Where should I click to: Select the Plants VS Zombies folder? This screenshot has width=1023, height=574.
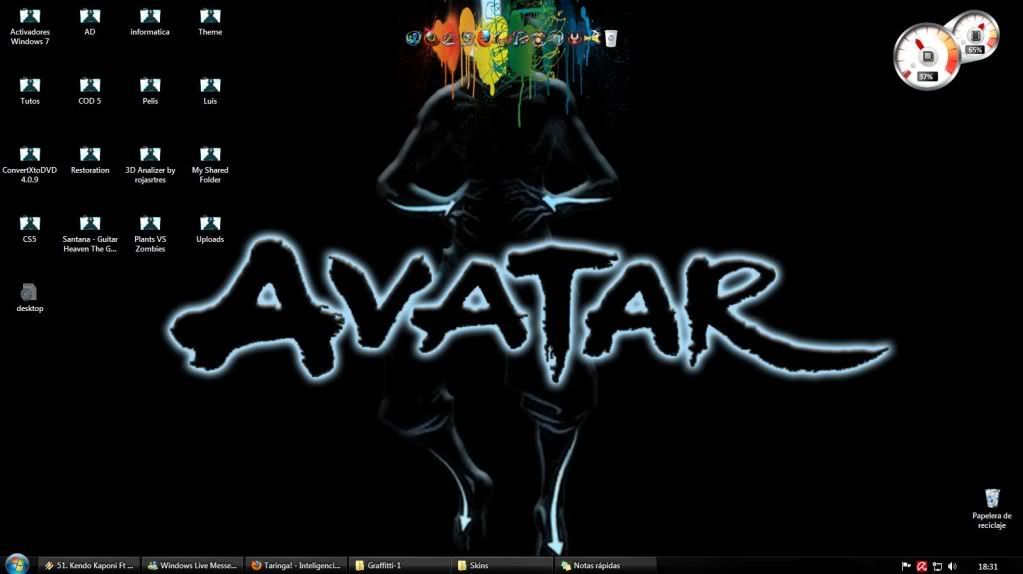click(x=149, y=234)
